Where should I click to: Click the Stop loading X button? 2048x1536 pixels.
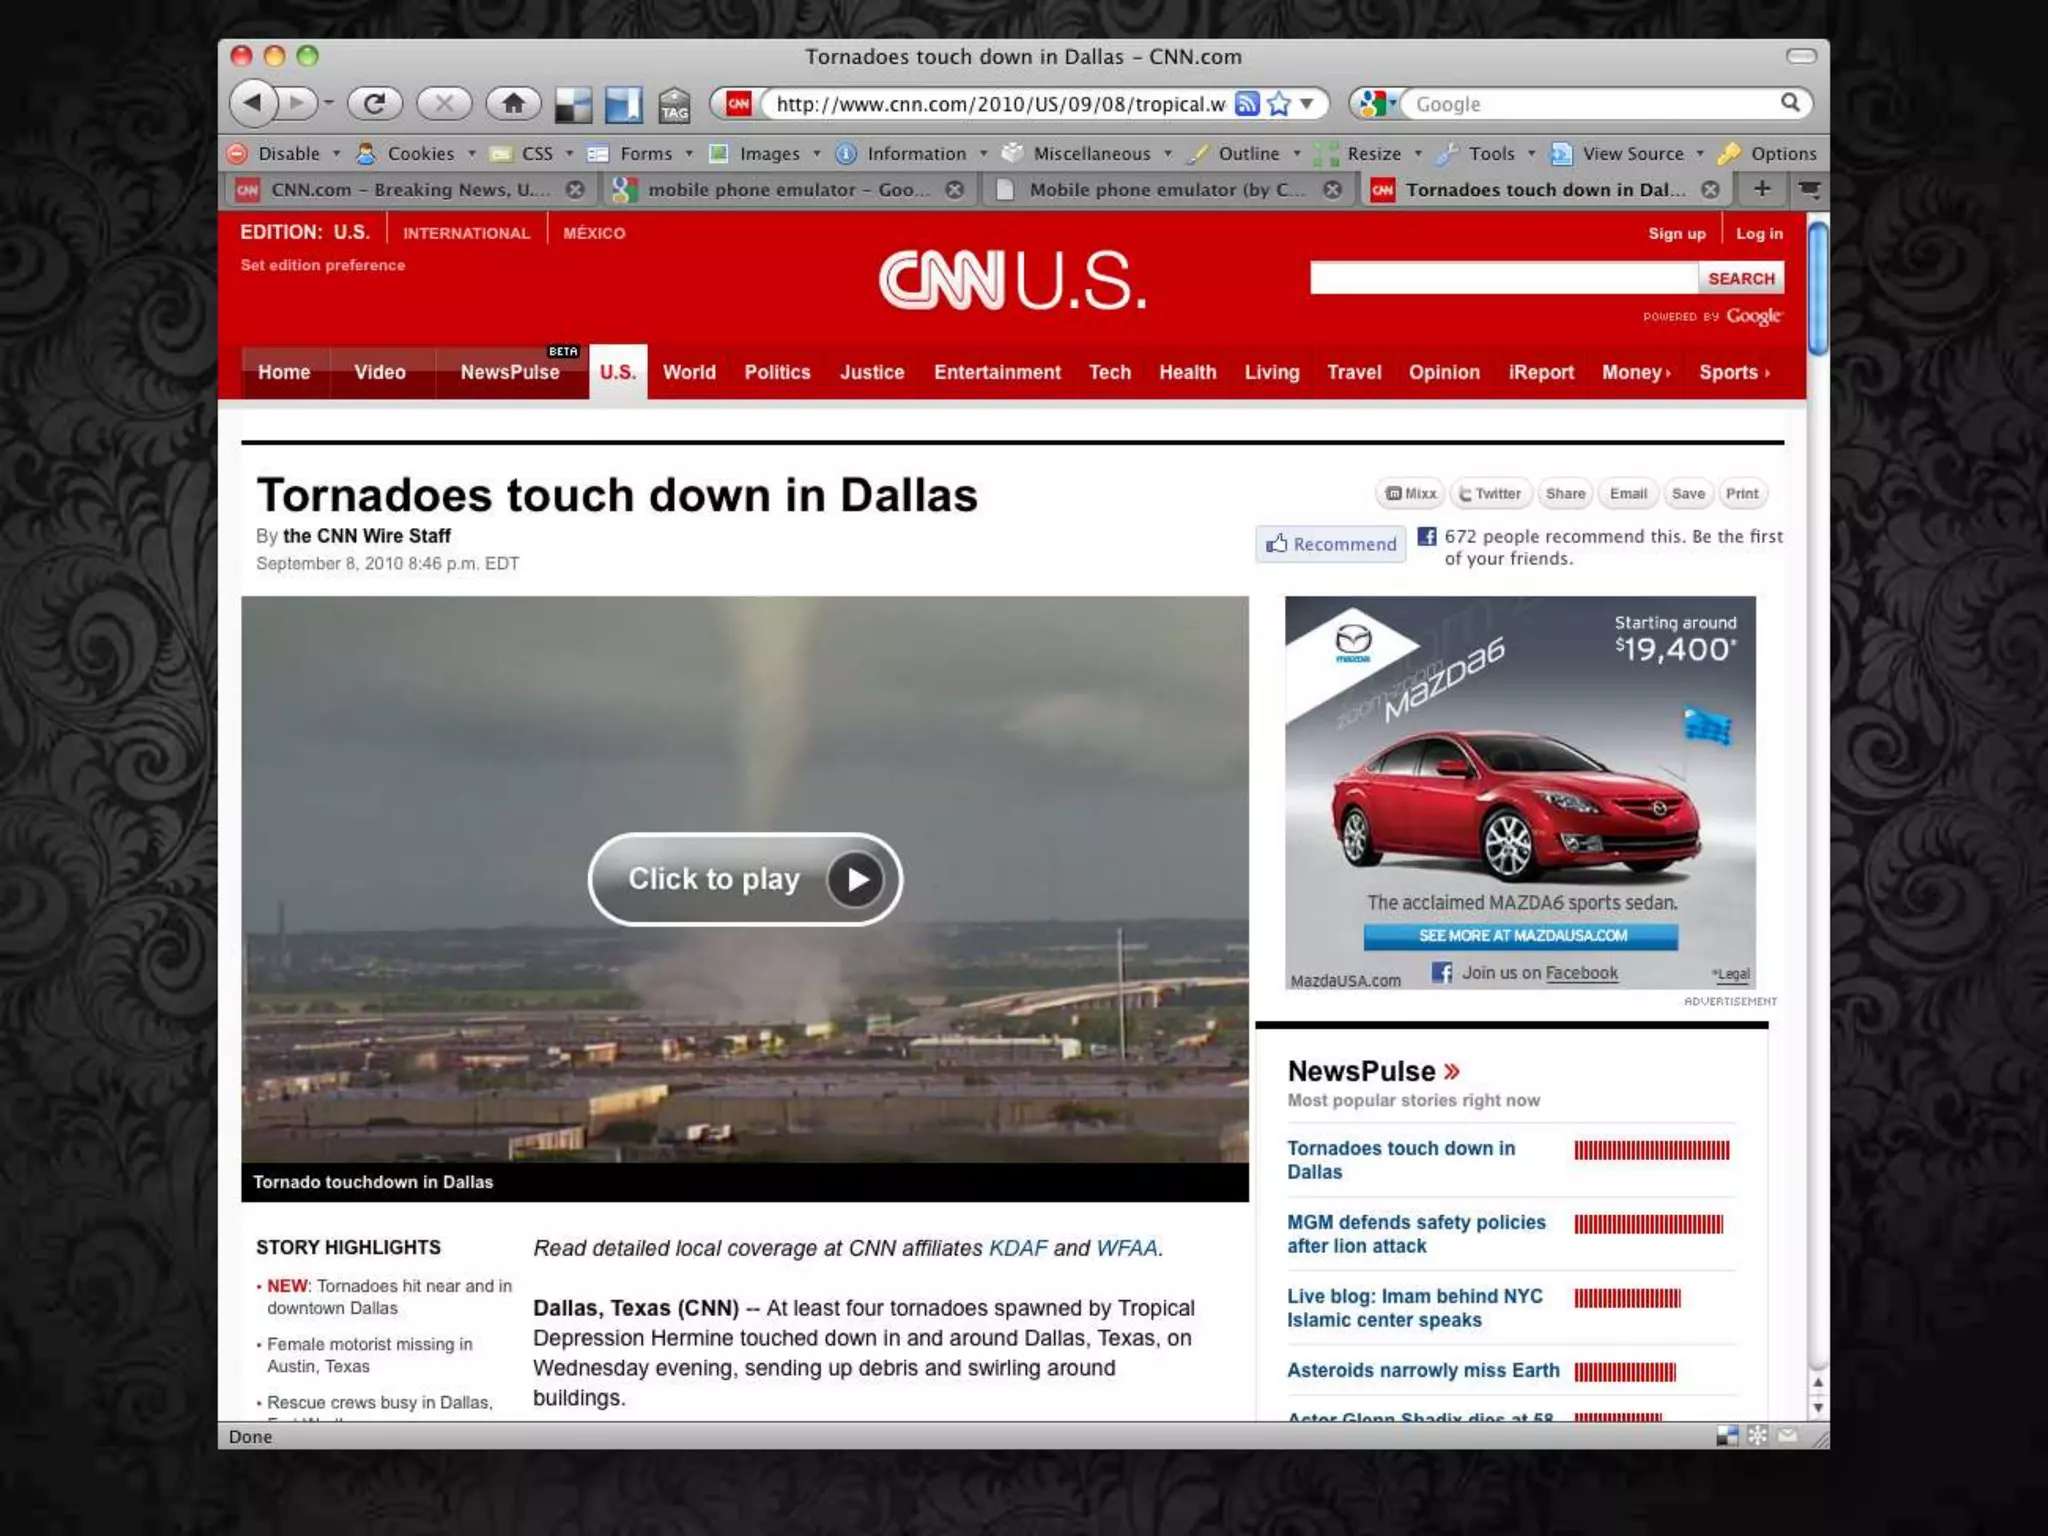[444, 103]
